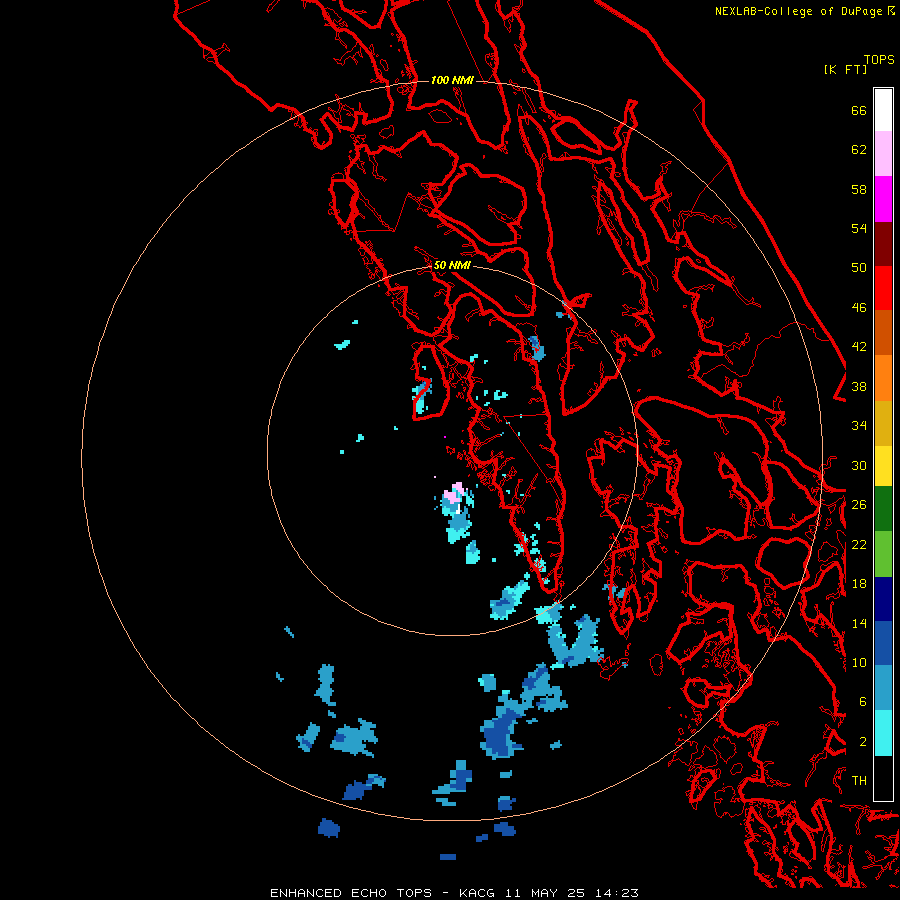This screenshot has height=900, width=900.
Task: Click the gold legend swatch
Action: coord(883,423)
